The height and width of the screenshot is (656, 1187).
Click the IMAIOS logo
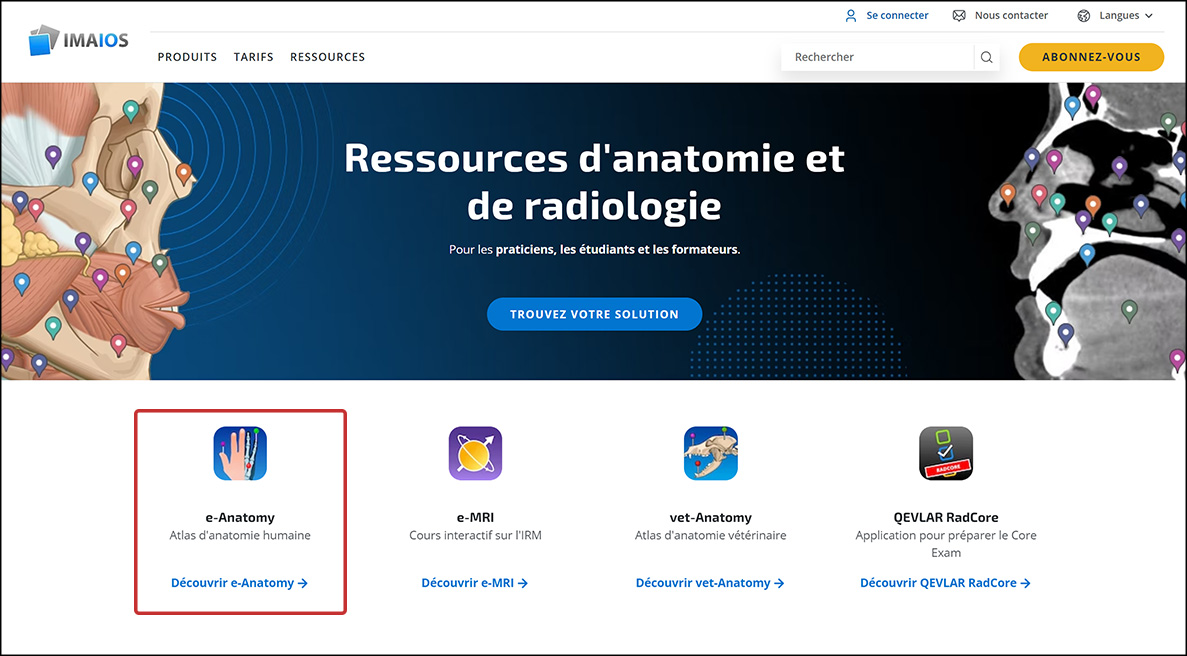point(78,40)
